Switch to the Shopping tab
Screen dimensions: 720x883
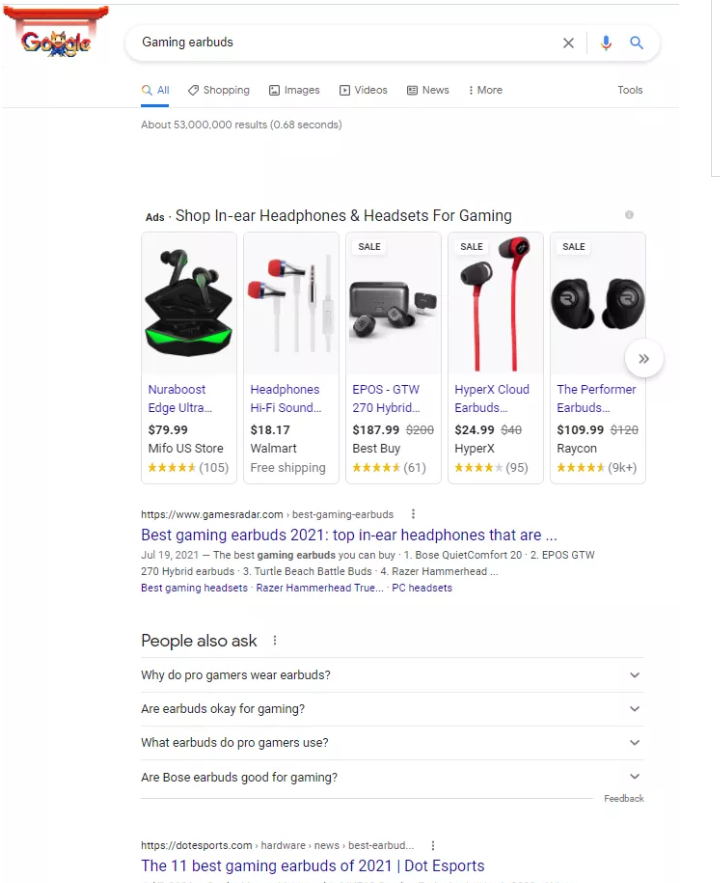tap(219, 90)
